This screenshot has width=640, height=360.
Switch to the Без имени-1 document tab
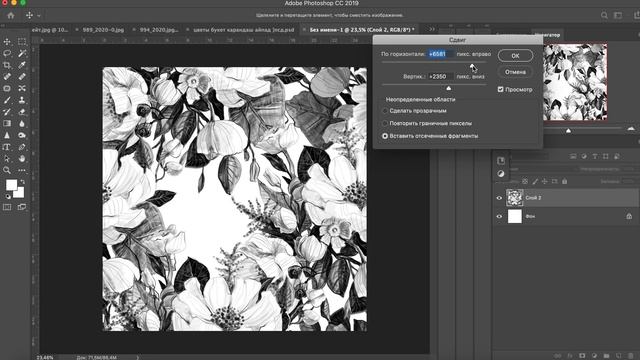pyautogui.click(x=362, y=30)
